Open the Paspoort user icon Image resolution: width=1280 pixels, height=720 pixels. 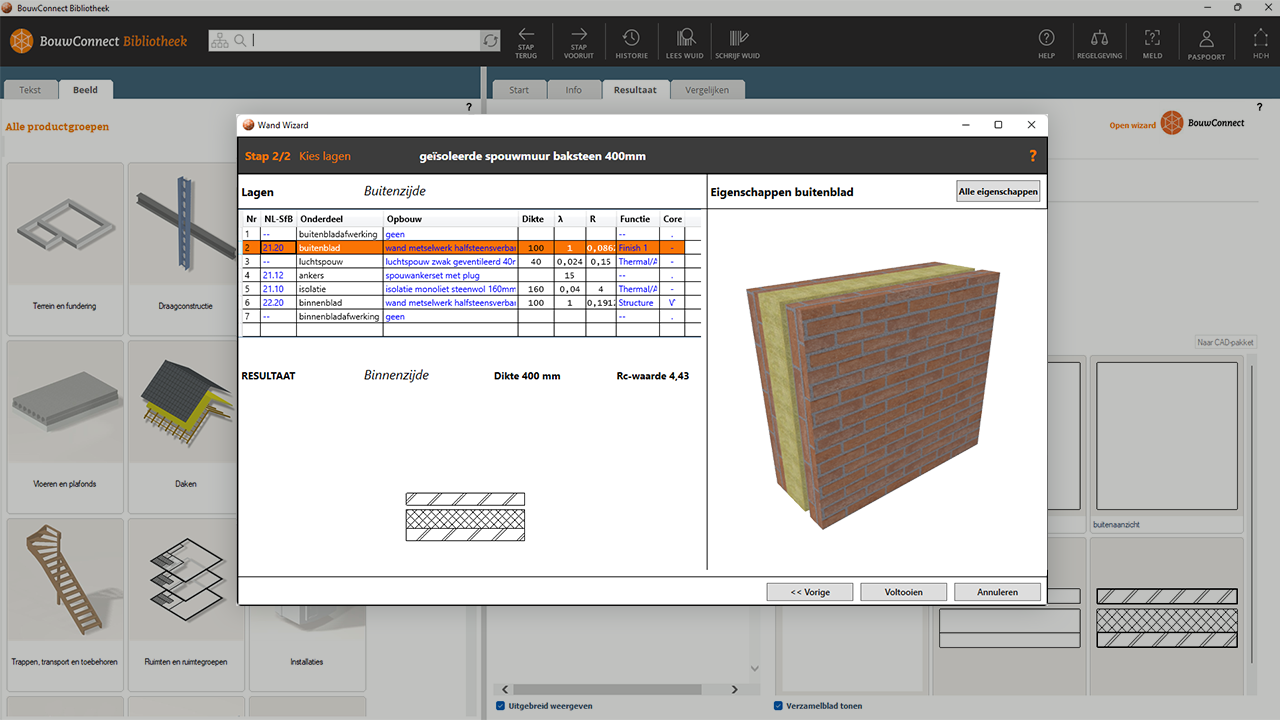click(x=1206, y=38)
